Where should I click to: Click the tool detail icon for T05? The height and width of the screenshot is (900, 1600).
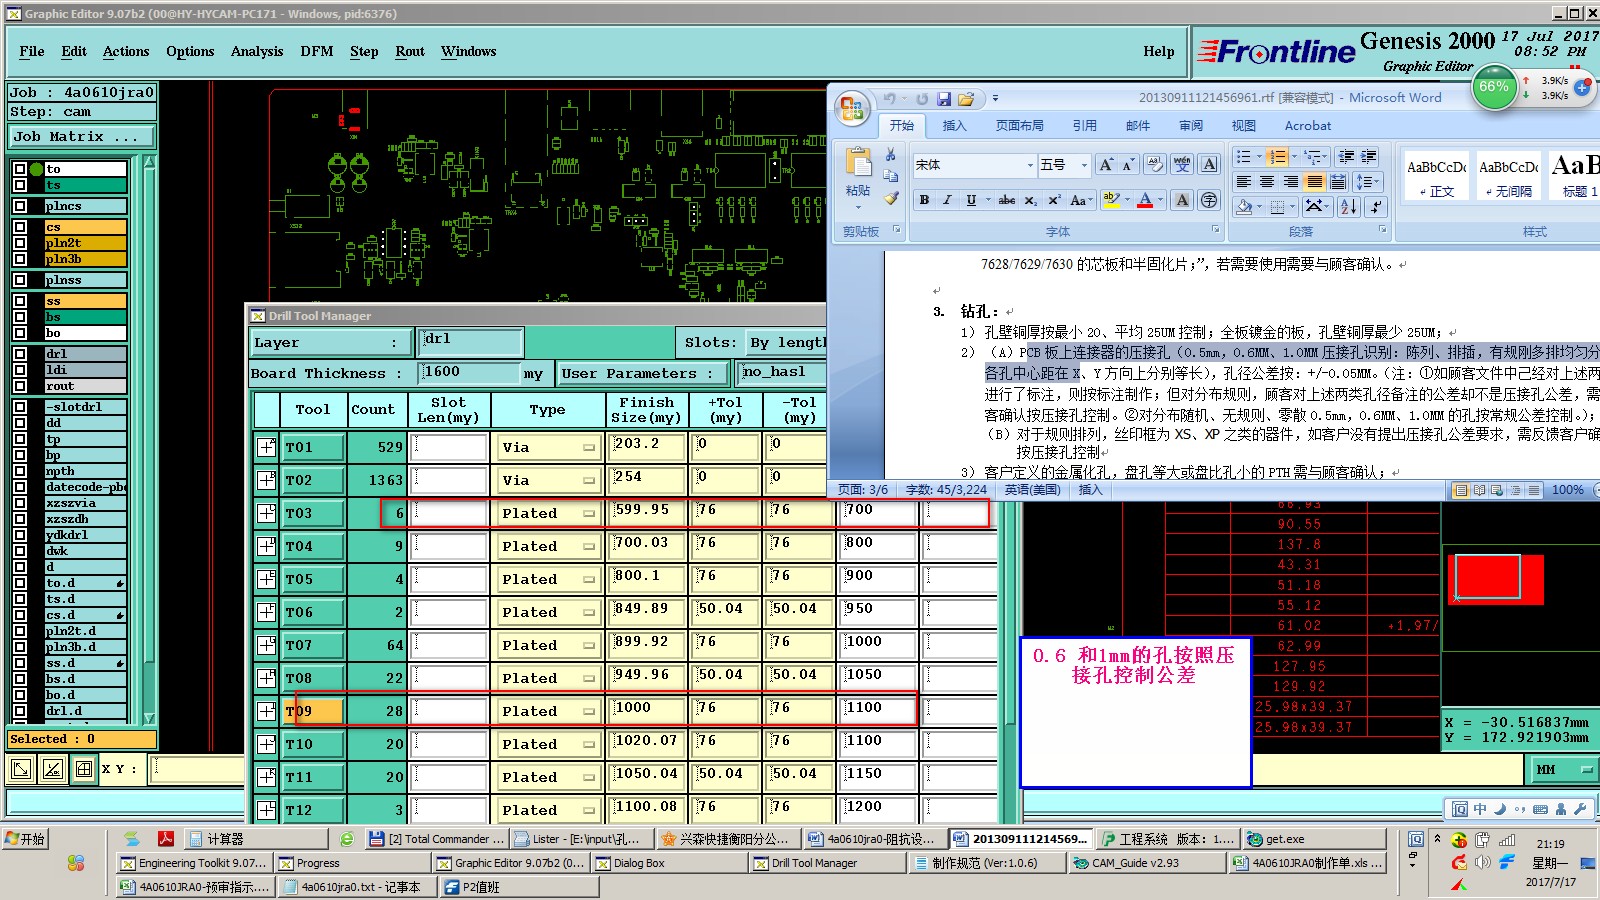pyautogui.click(x=266, y=579)
